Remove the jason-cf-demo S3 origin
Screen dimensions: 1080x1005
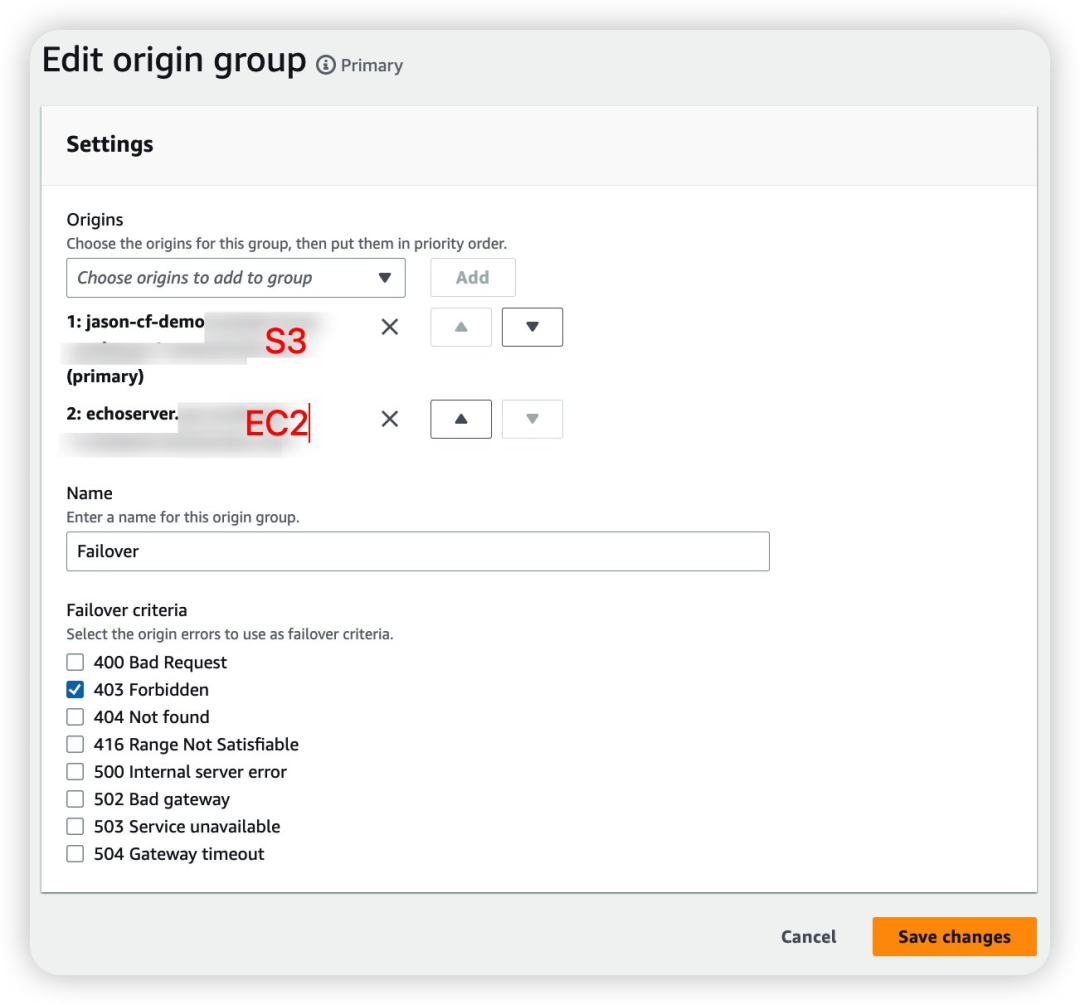tap(390, 327)
